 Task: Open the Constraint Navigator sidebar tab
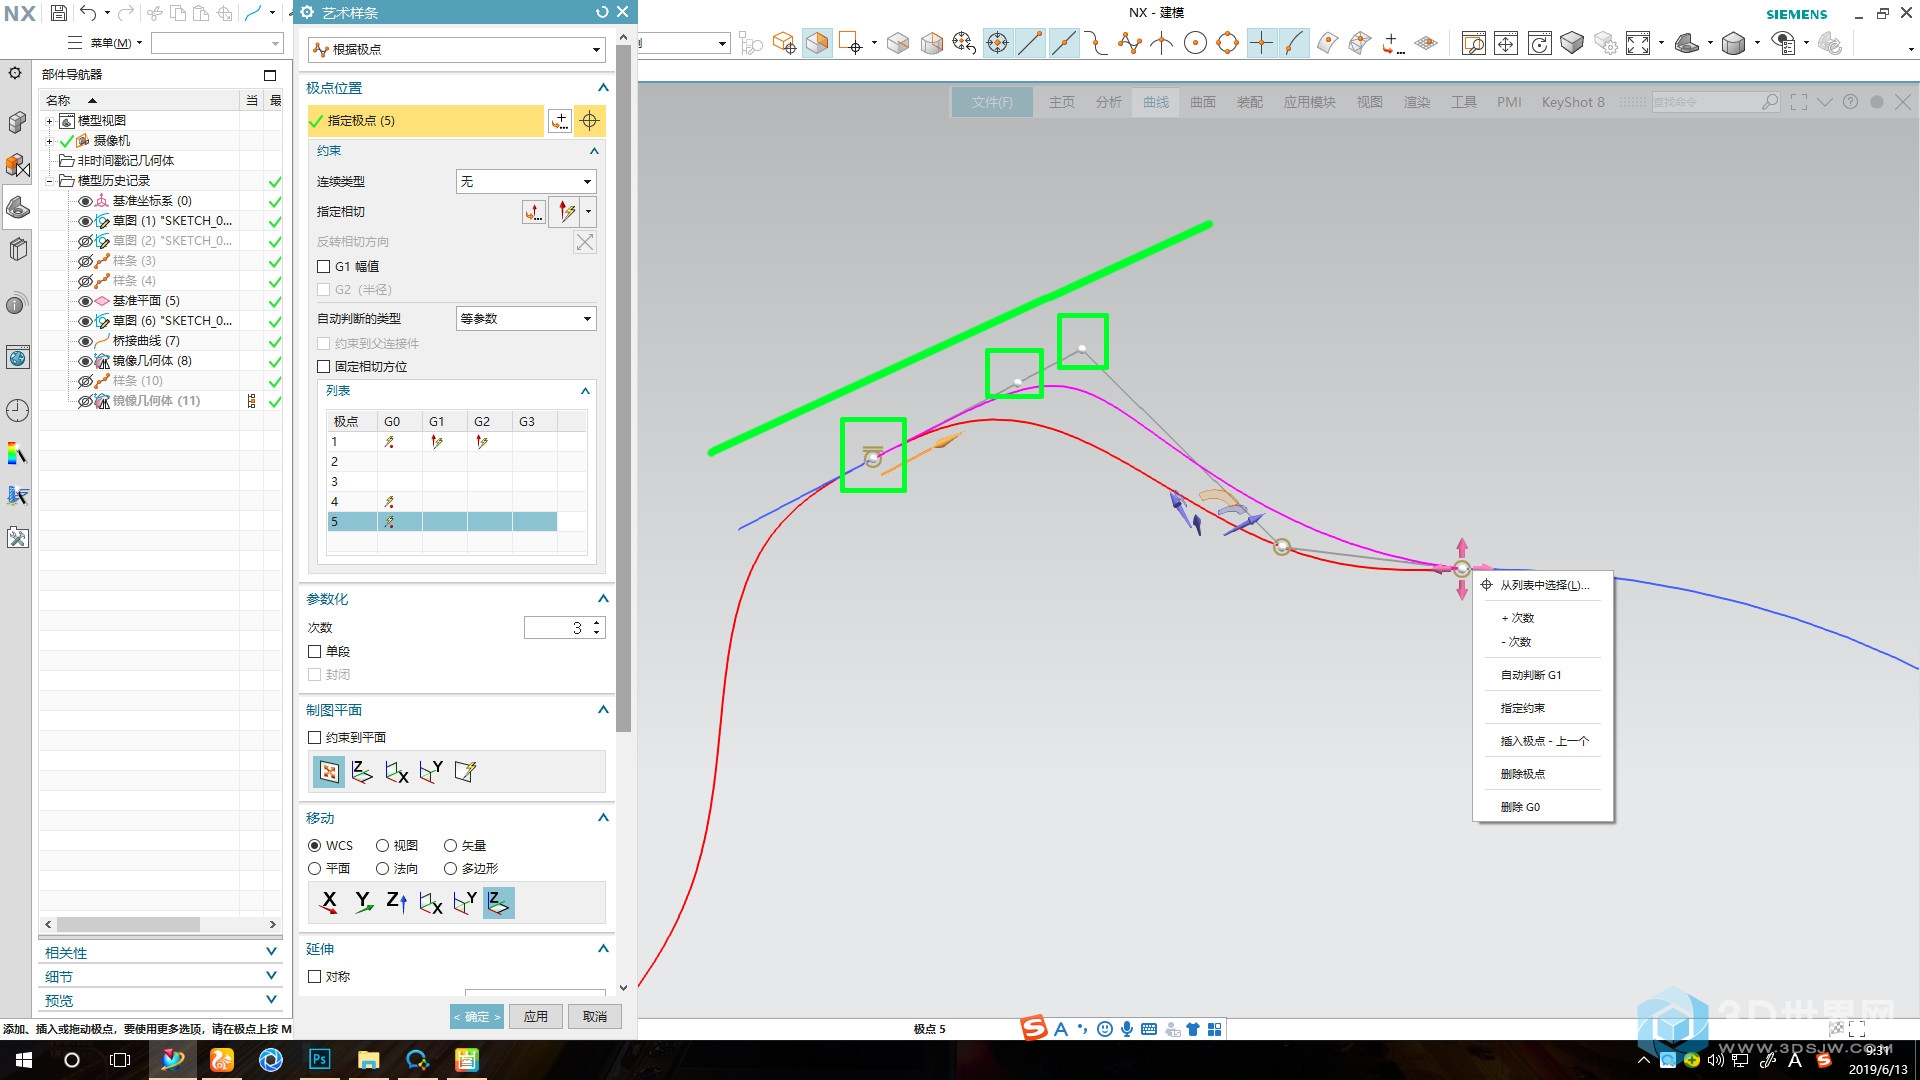[x=17, y=164]
